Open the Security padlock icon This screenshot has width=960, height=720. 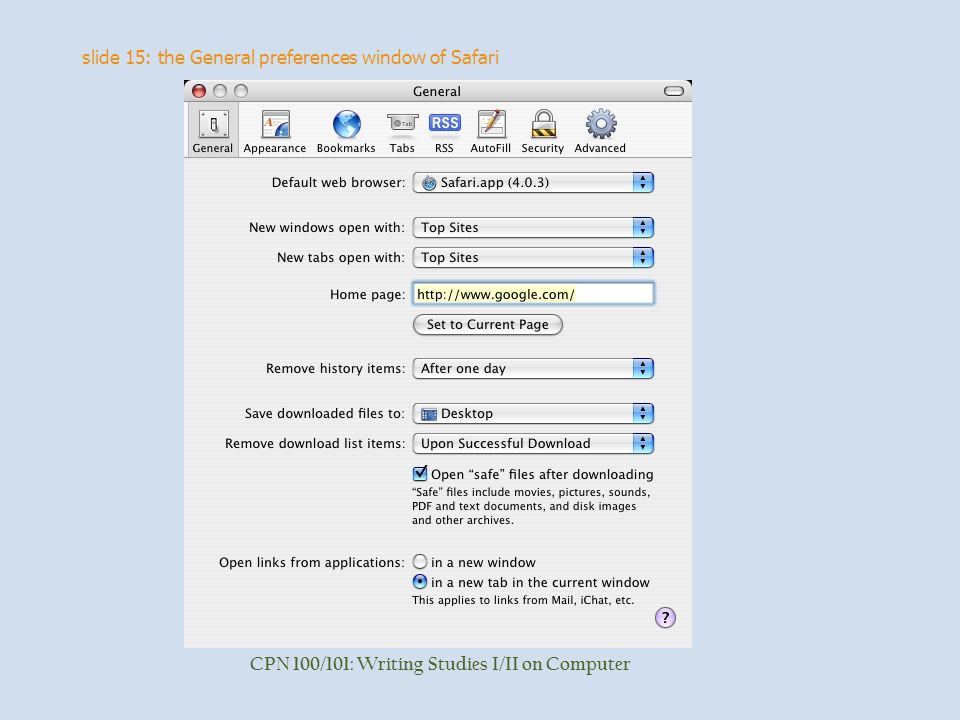point(543,131)
